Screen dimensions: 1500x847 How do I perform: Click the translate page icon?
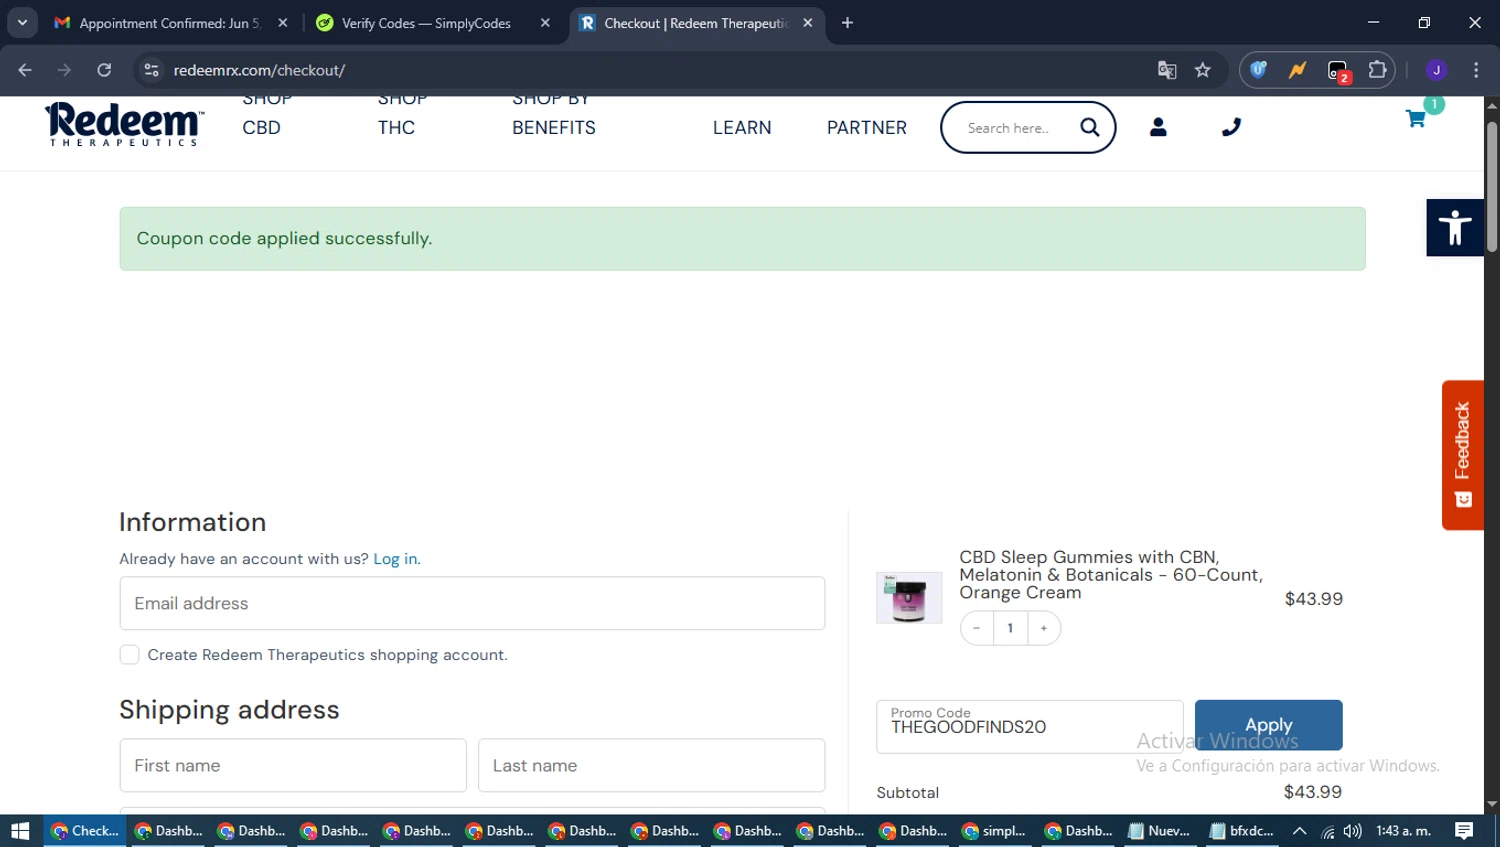tap(1167, 70)
